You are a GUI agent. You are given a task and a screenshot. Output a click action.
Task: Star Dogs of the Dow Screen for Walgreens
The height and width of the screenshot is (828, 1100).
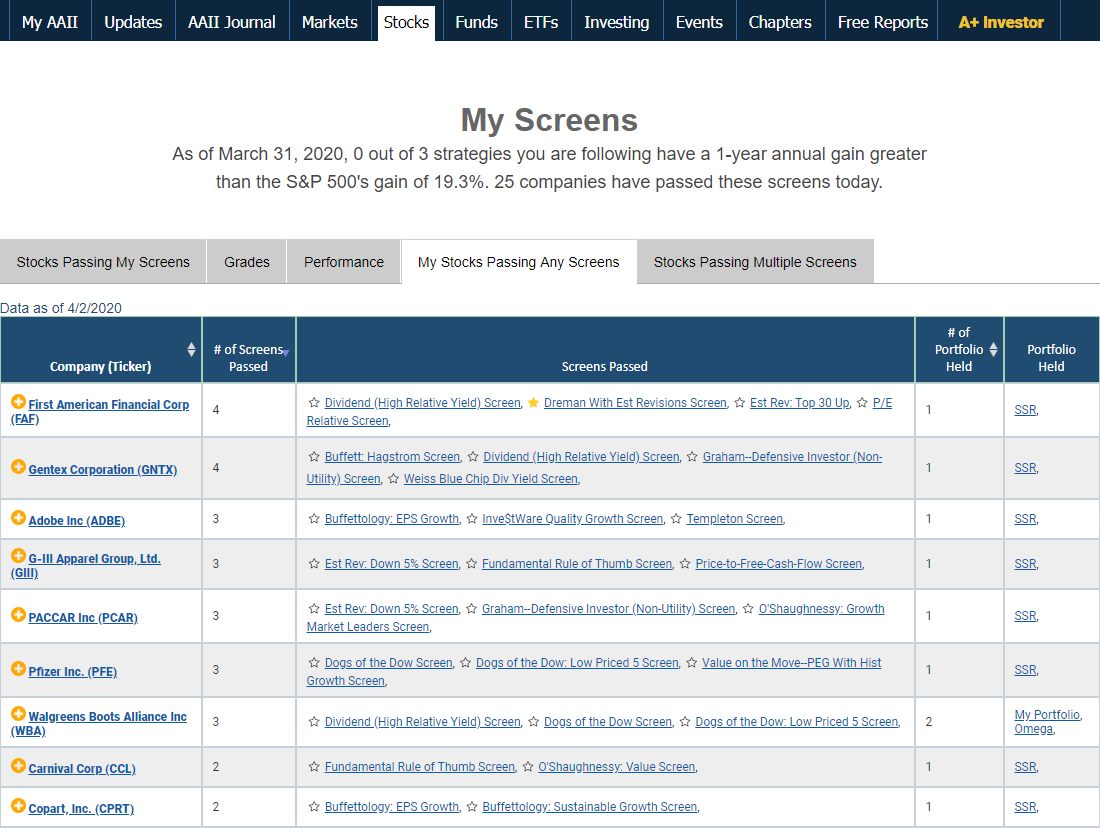pyautogui.click(x=534, y=721)
